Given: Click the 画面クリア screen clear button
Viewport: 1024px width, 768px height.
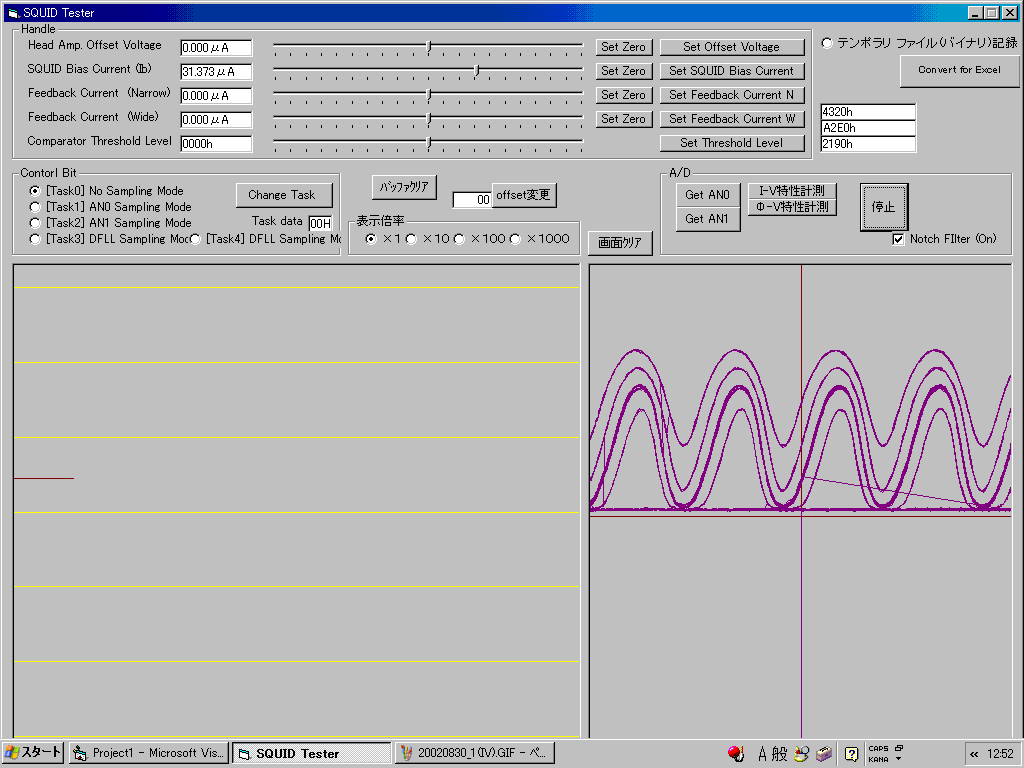Looking at the screenshot, I should point(620,243).
